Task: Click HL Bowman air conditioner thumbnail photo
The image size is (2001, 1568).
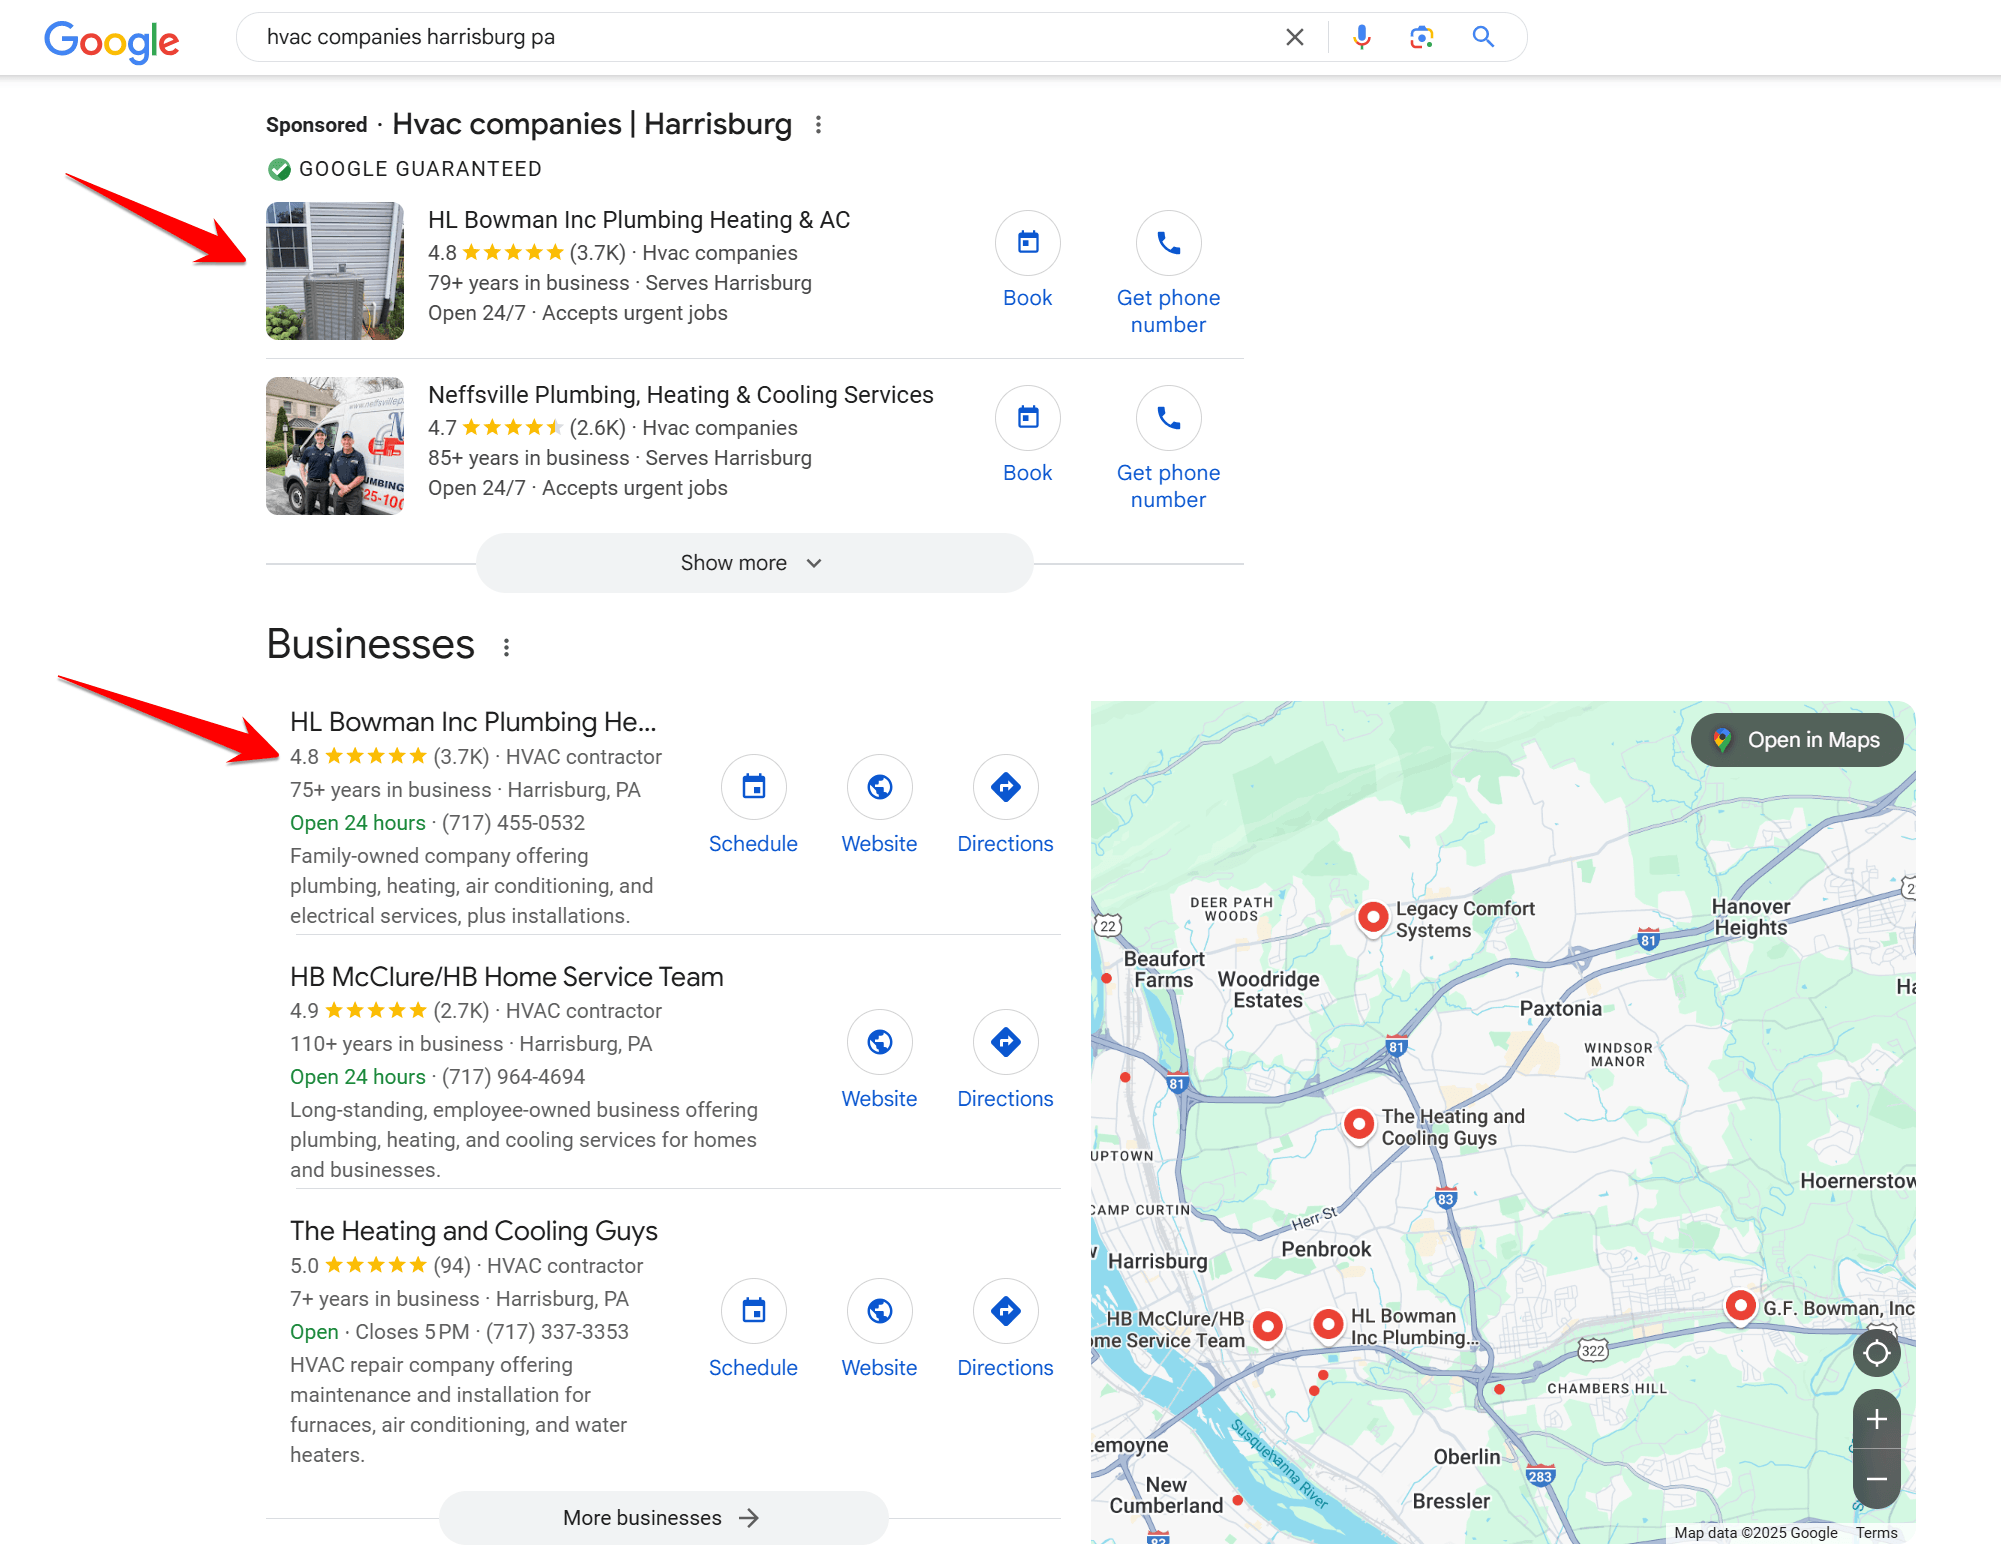Action: (335, 271)
